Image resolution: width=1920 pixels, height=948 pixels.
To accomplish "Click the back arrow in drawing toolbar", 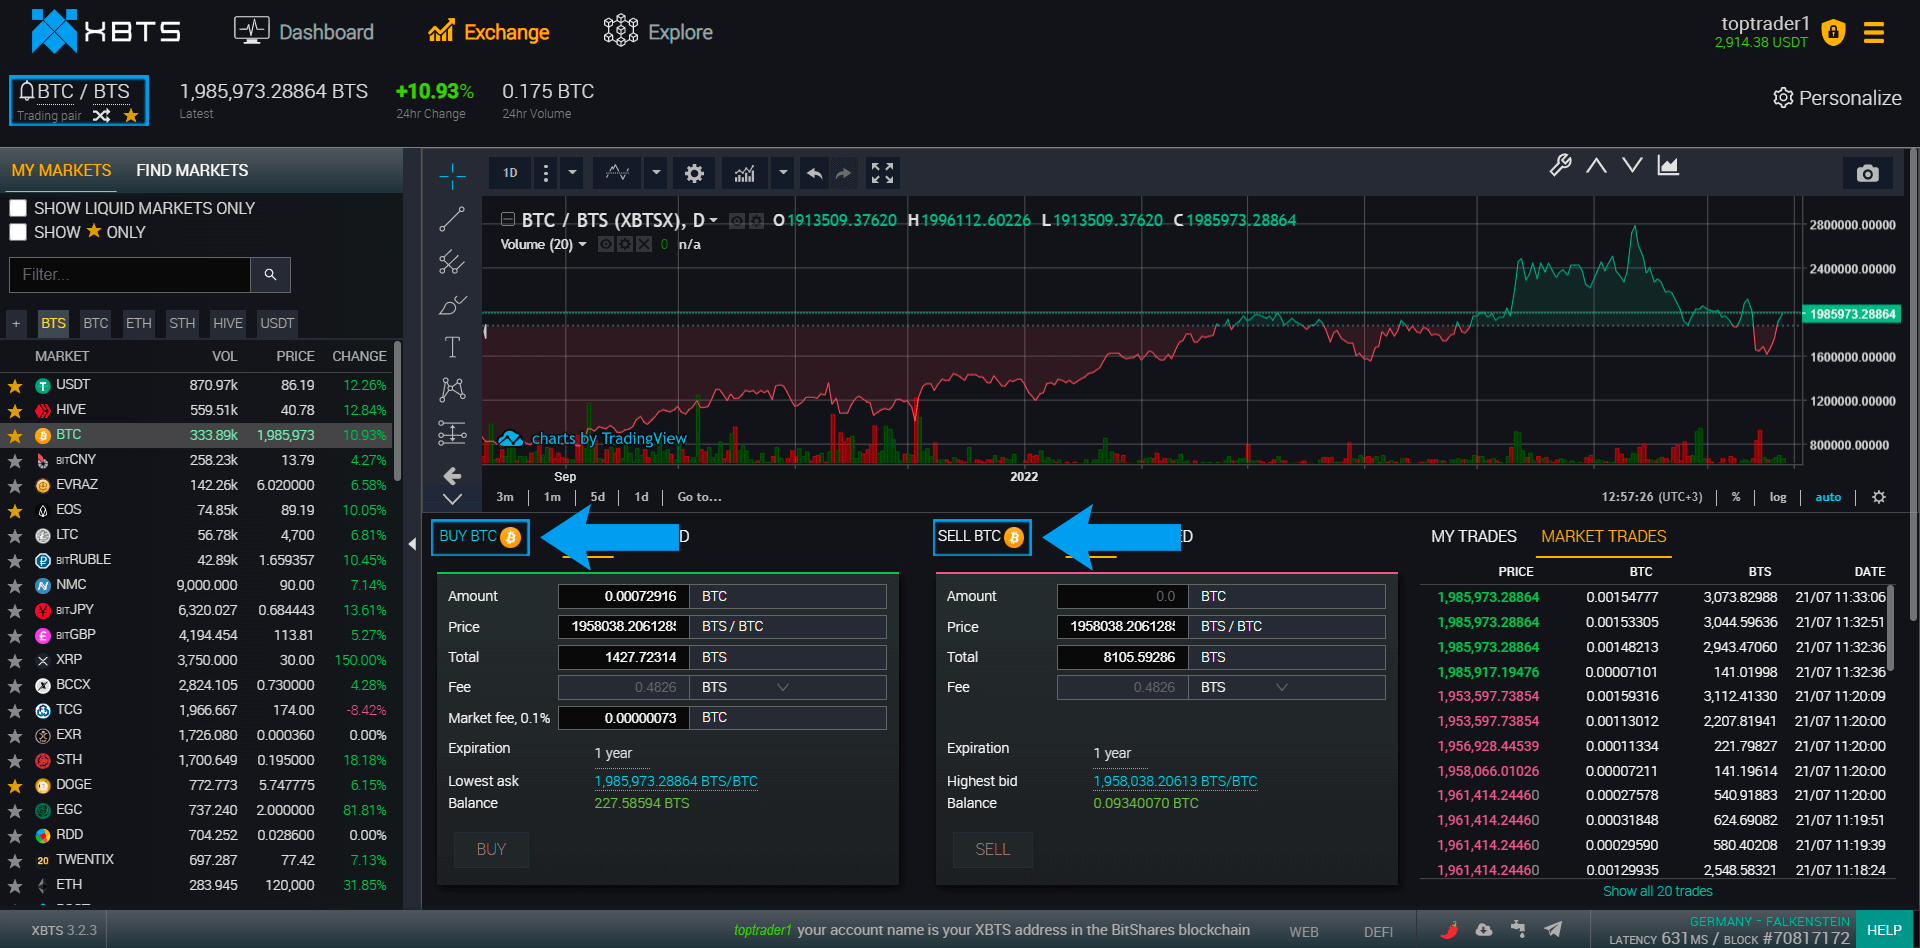I will coord(452,475).
